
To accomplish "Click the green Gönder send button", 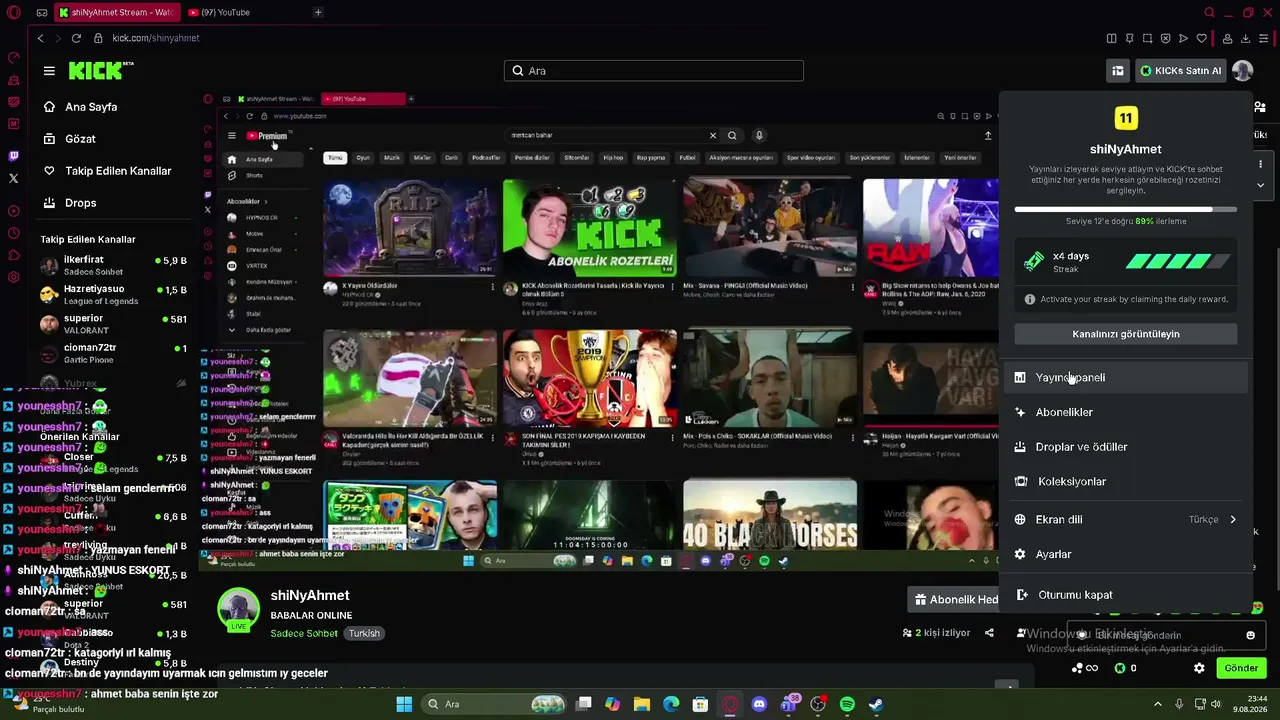I will tap(1241, 668).
